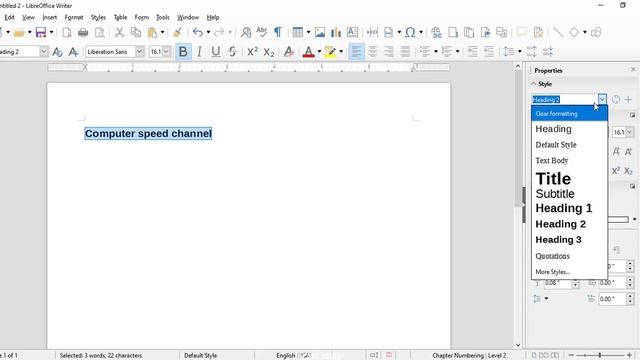
Task: Click the Heading 2 style name field
Action: 564,99
